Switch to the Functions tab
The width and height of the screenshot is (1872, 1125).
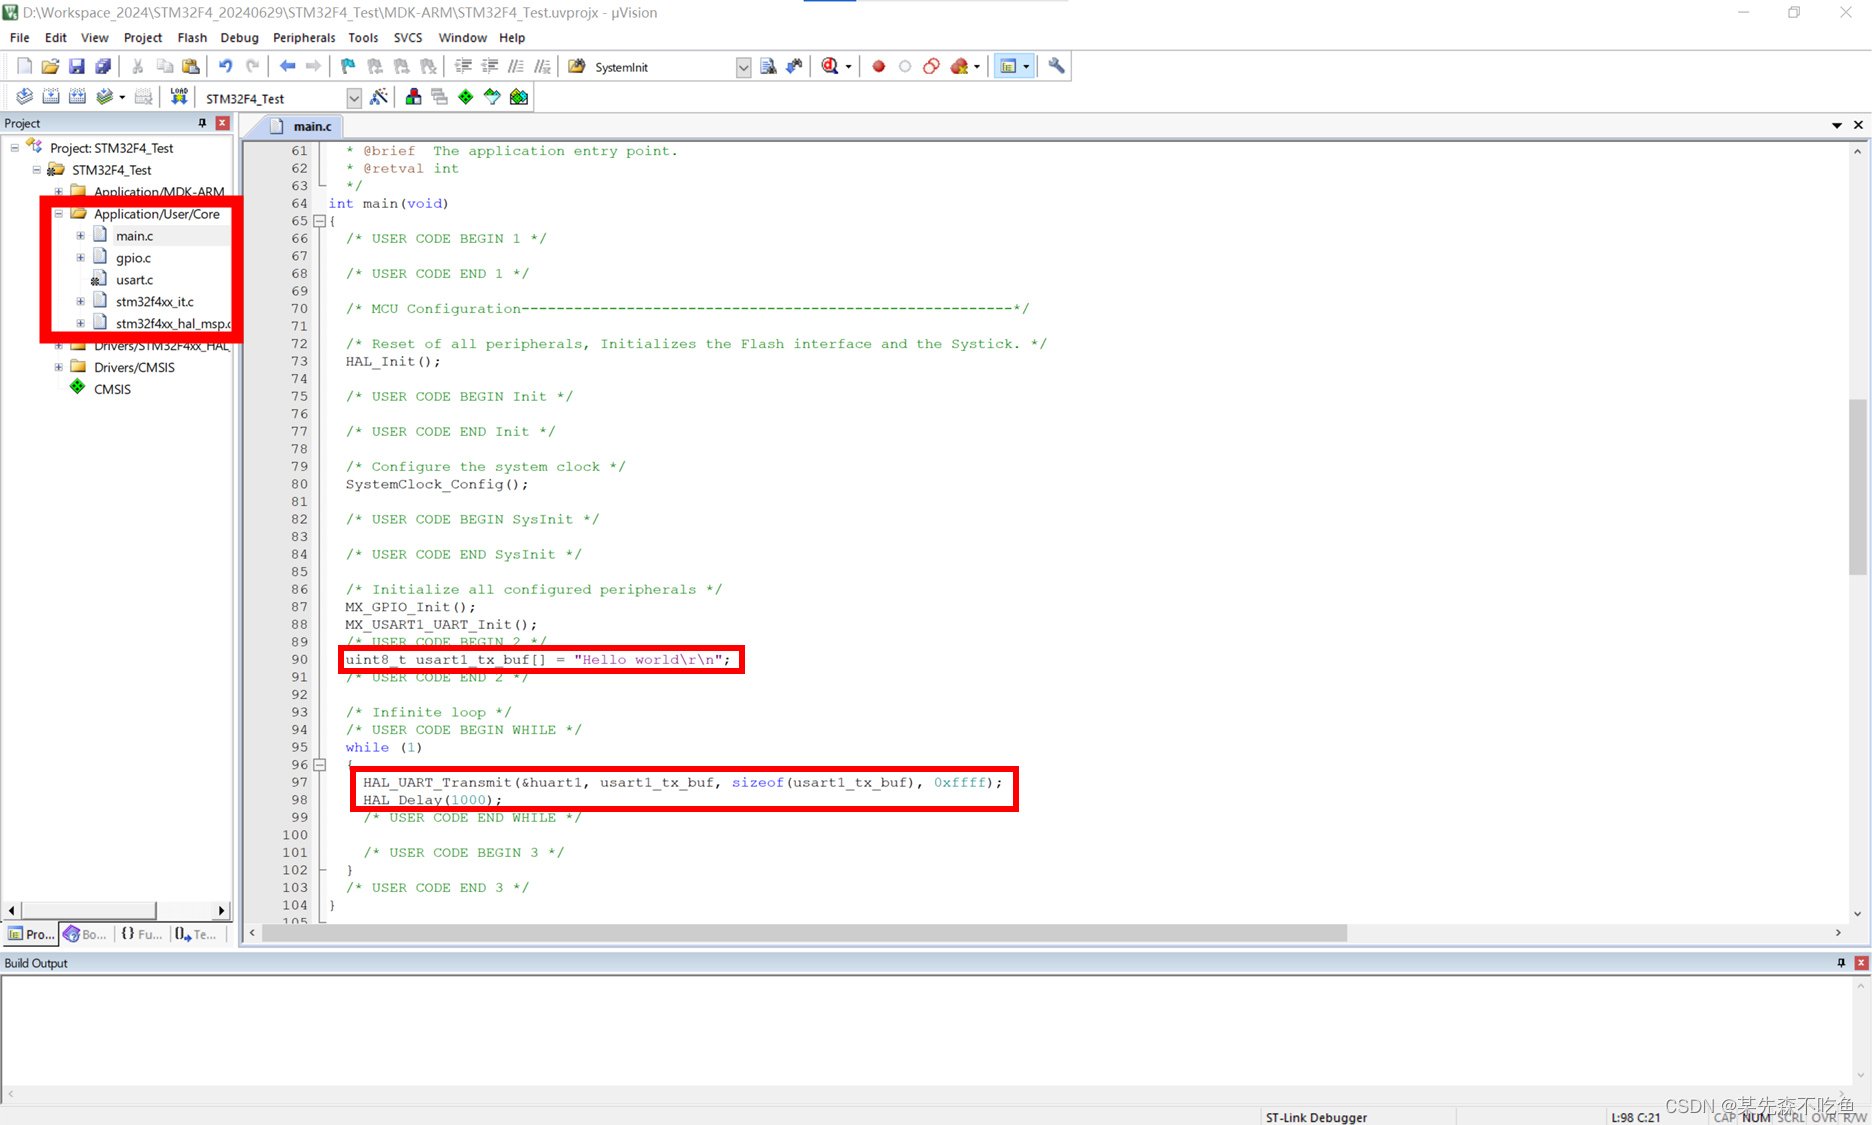point(141,934)
